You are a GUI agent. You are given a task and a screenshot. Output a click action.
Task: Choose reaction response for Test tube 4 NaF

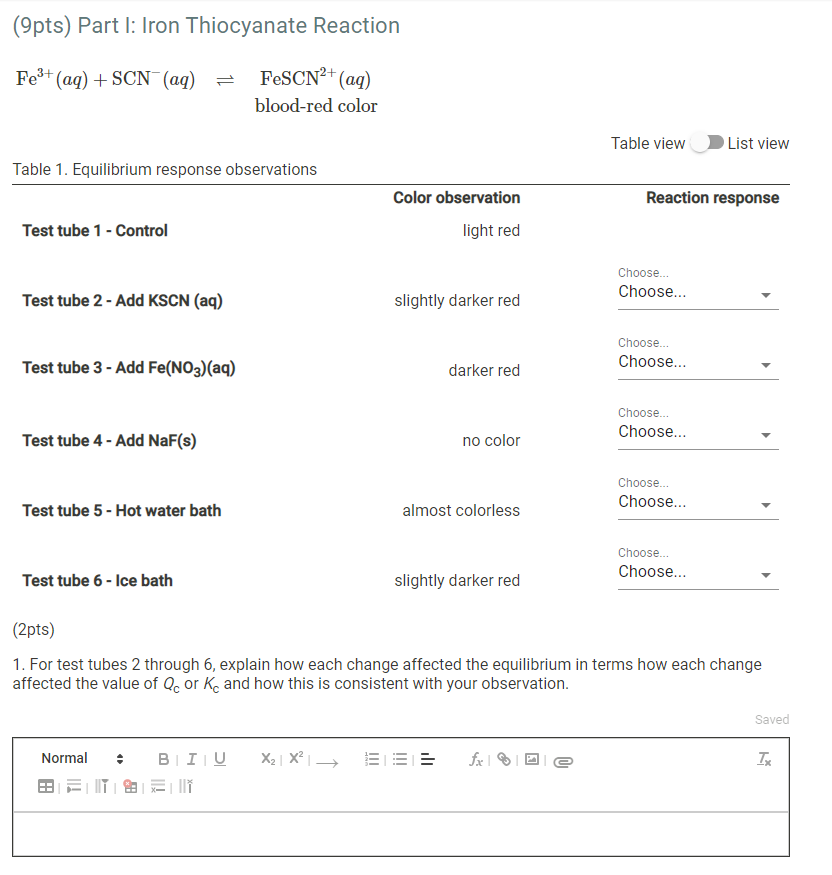[x=698, y=432]
